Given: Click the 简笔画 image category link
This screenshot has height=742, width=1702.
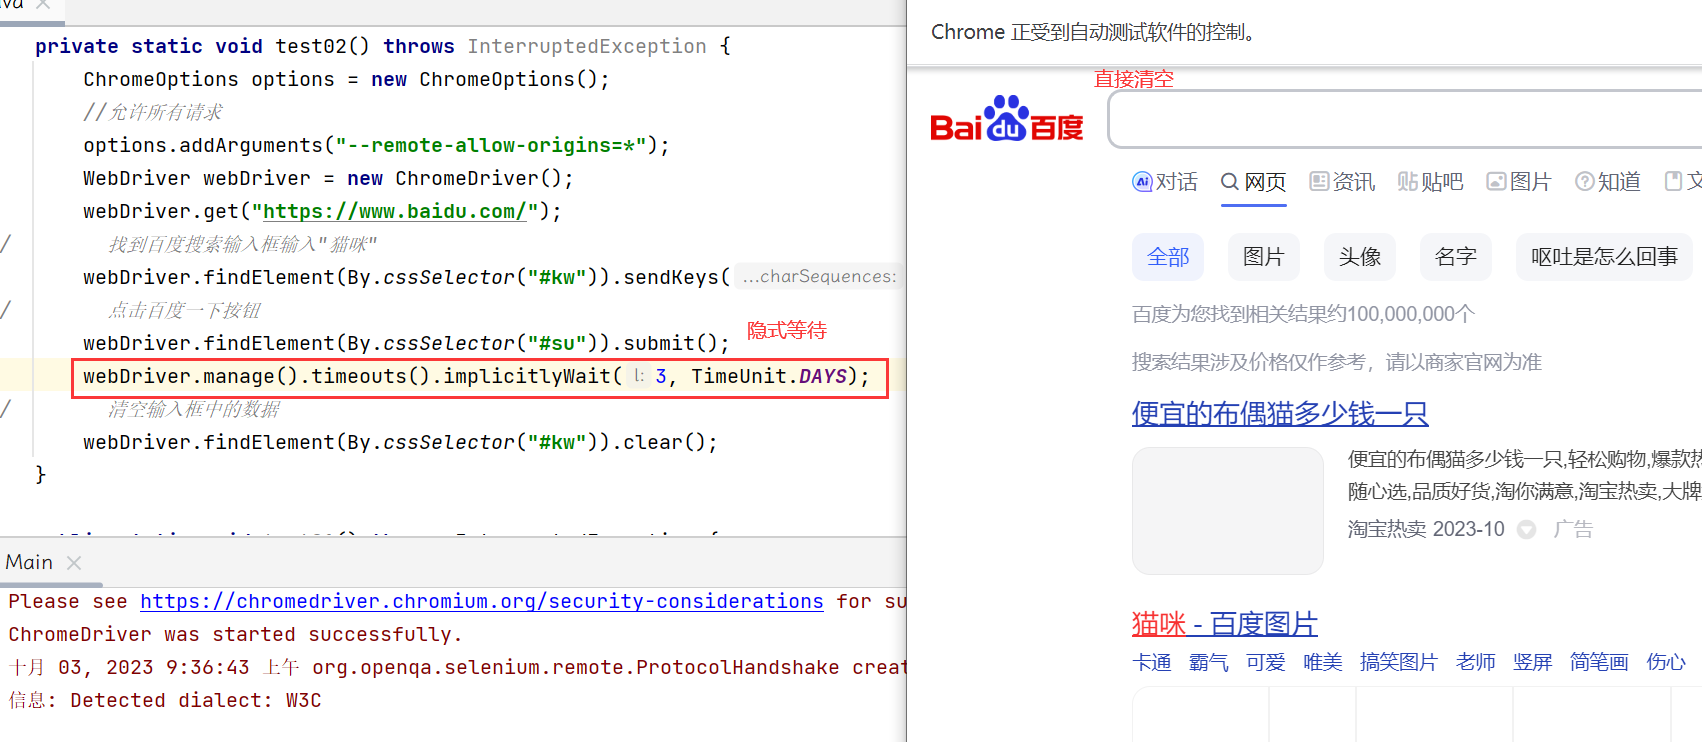Looking at the screenshot, I should pos(1599,662).
